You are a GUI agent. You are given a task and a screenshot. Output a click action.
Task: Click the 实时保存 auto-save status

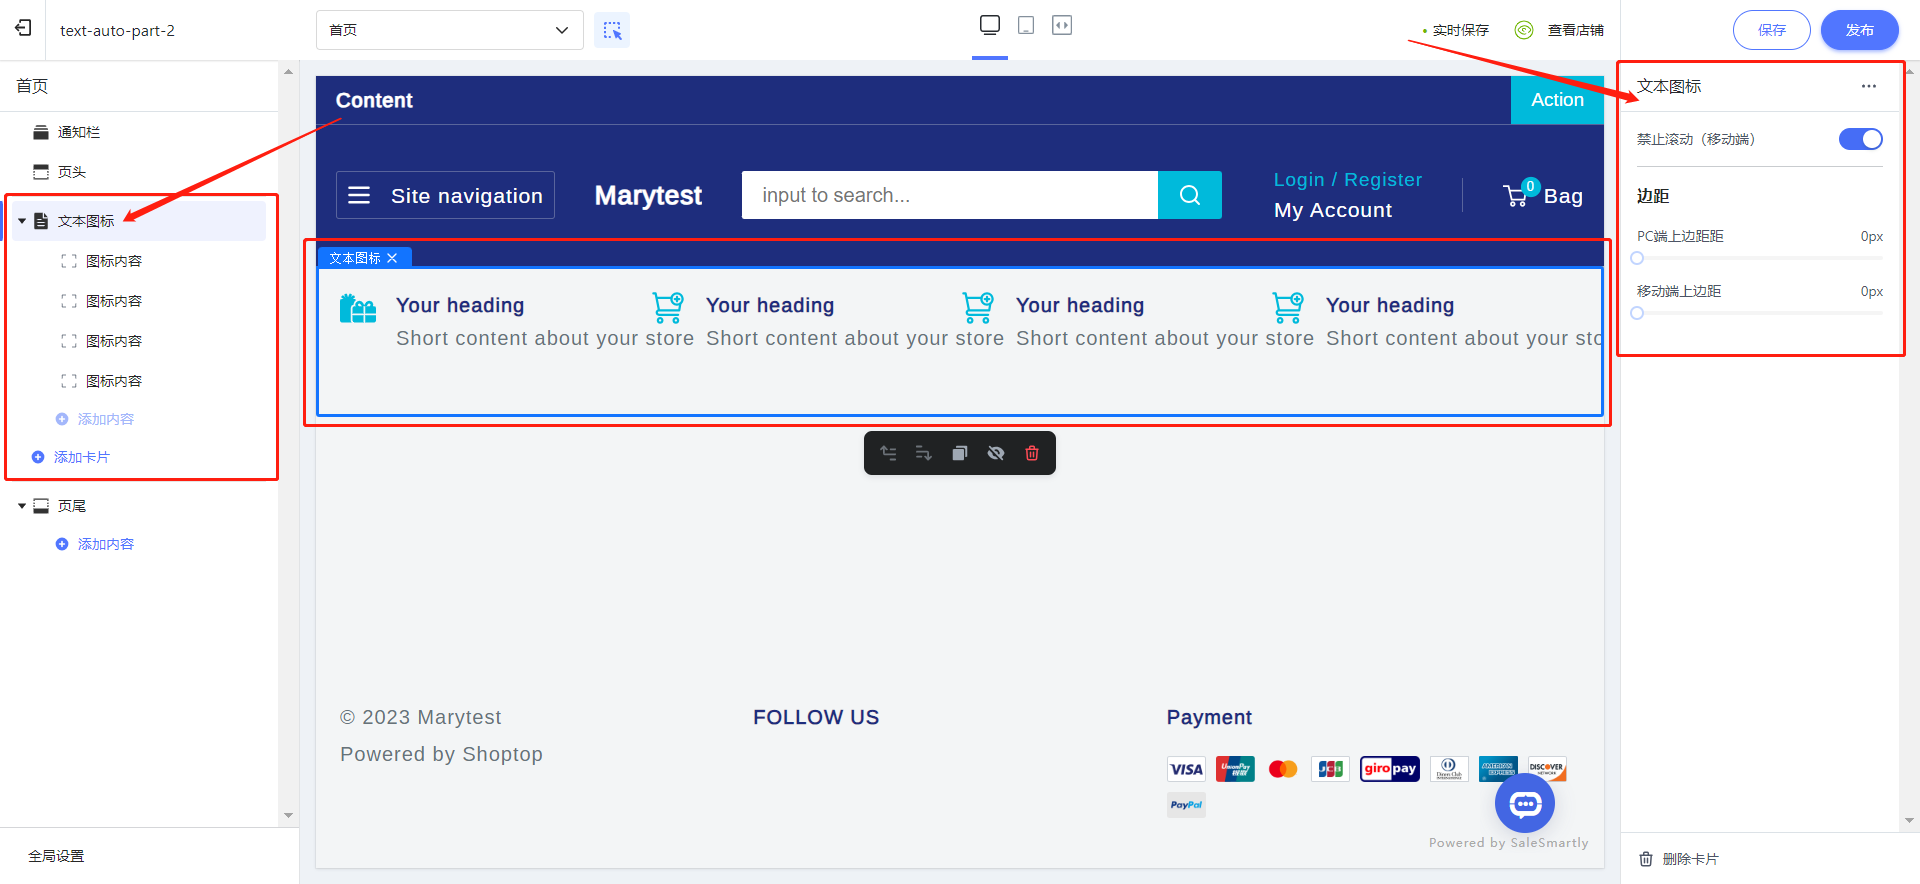[x=1456, y=30]
